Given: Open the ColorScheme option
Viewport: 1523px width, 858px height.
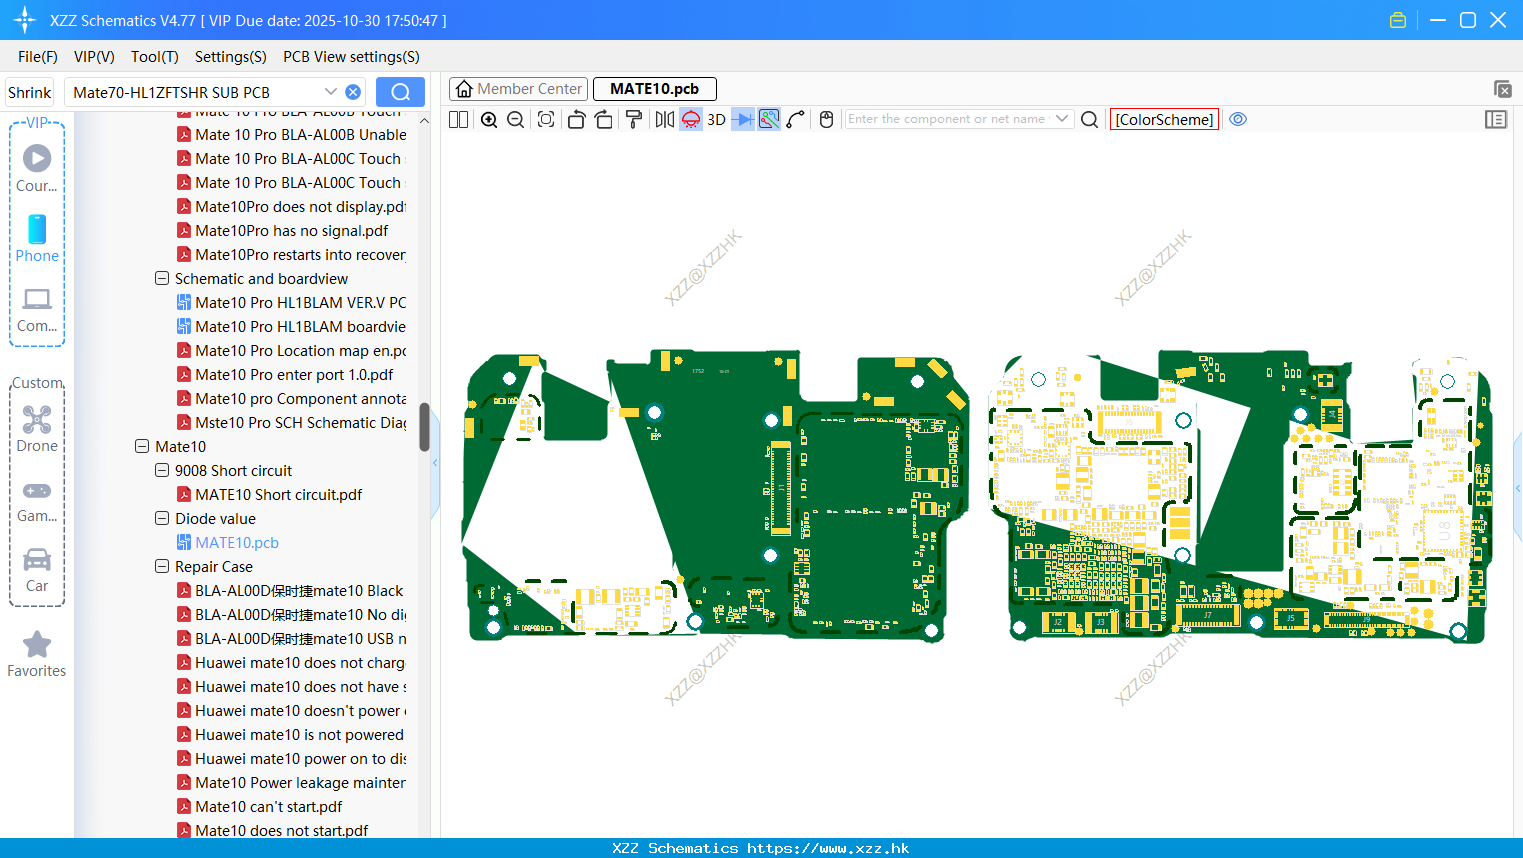Looking at the screenshot, I should pos(1164,119).
